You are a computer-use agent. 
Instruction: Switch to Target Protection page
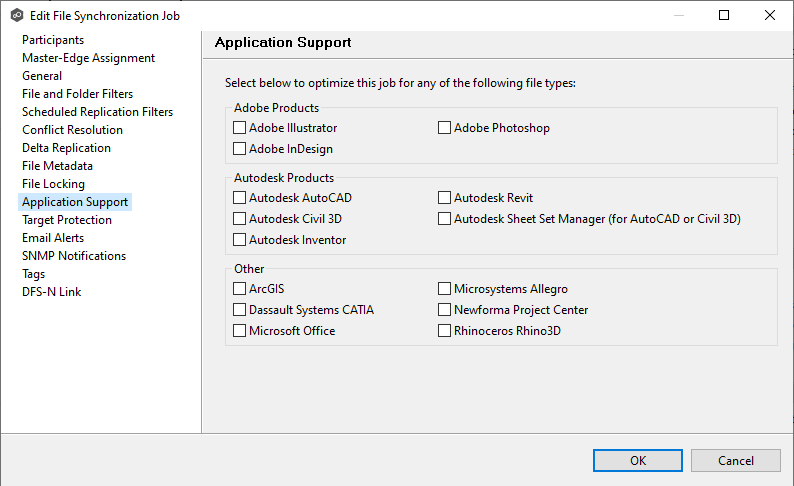pos(67,220)
